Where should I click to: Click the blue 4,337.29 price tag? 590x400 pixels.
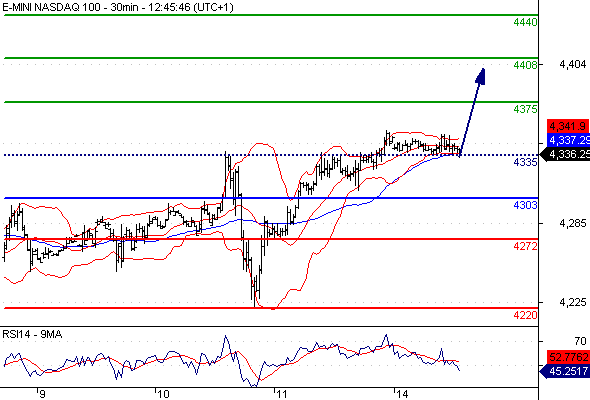[568, 140]
